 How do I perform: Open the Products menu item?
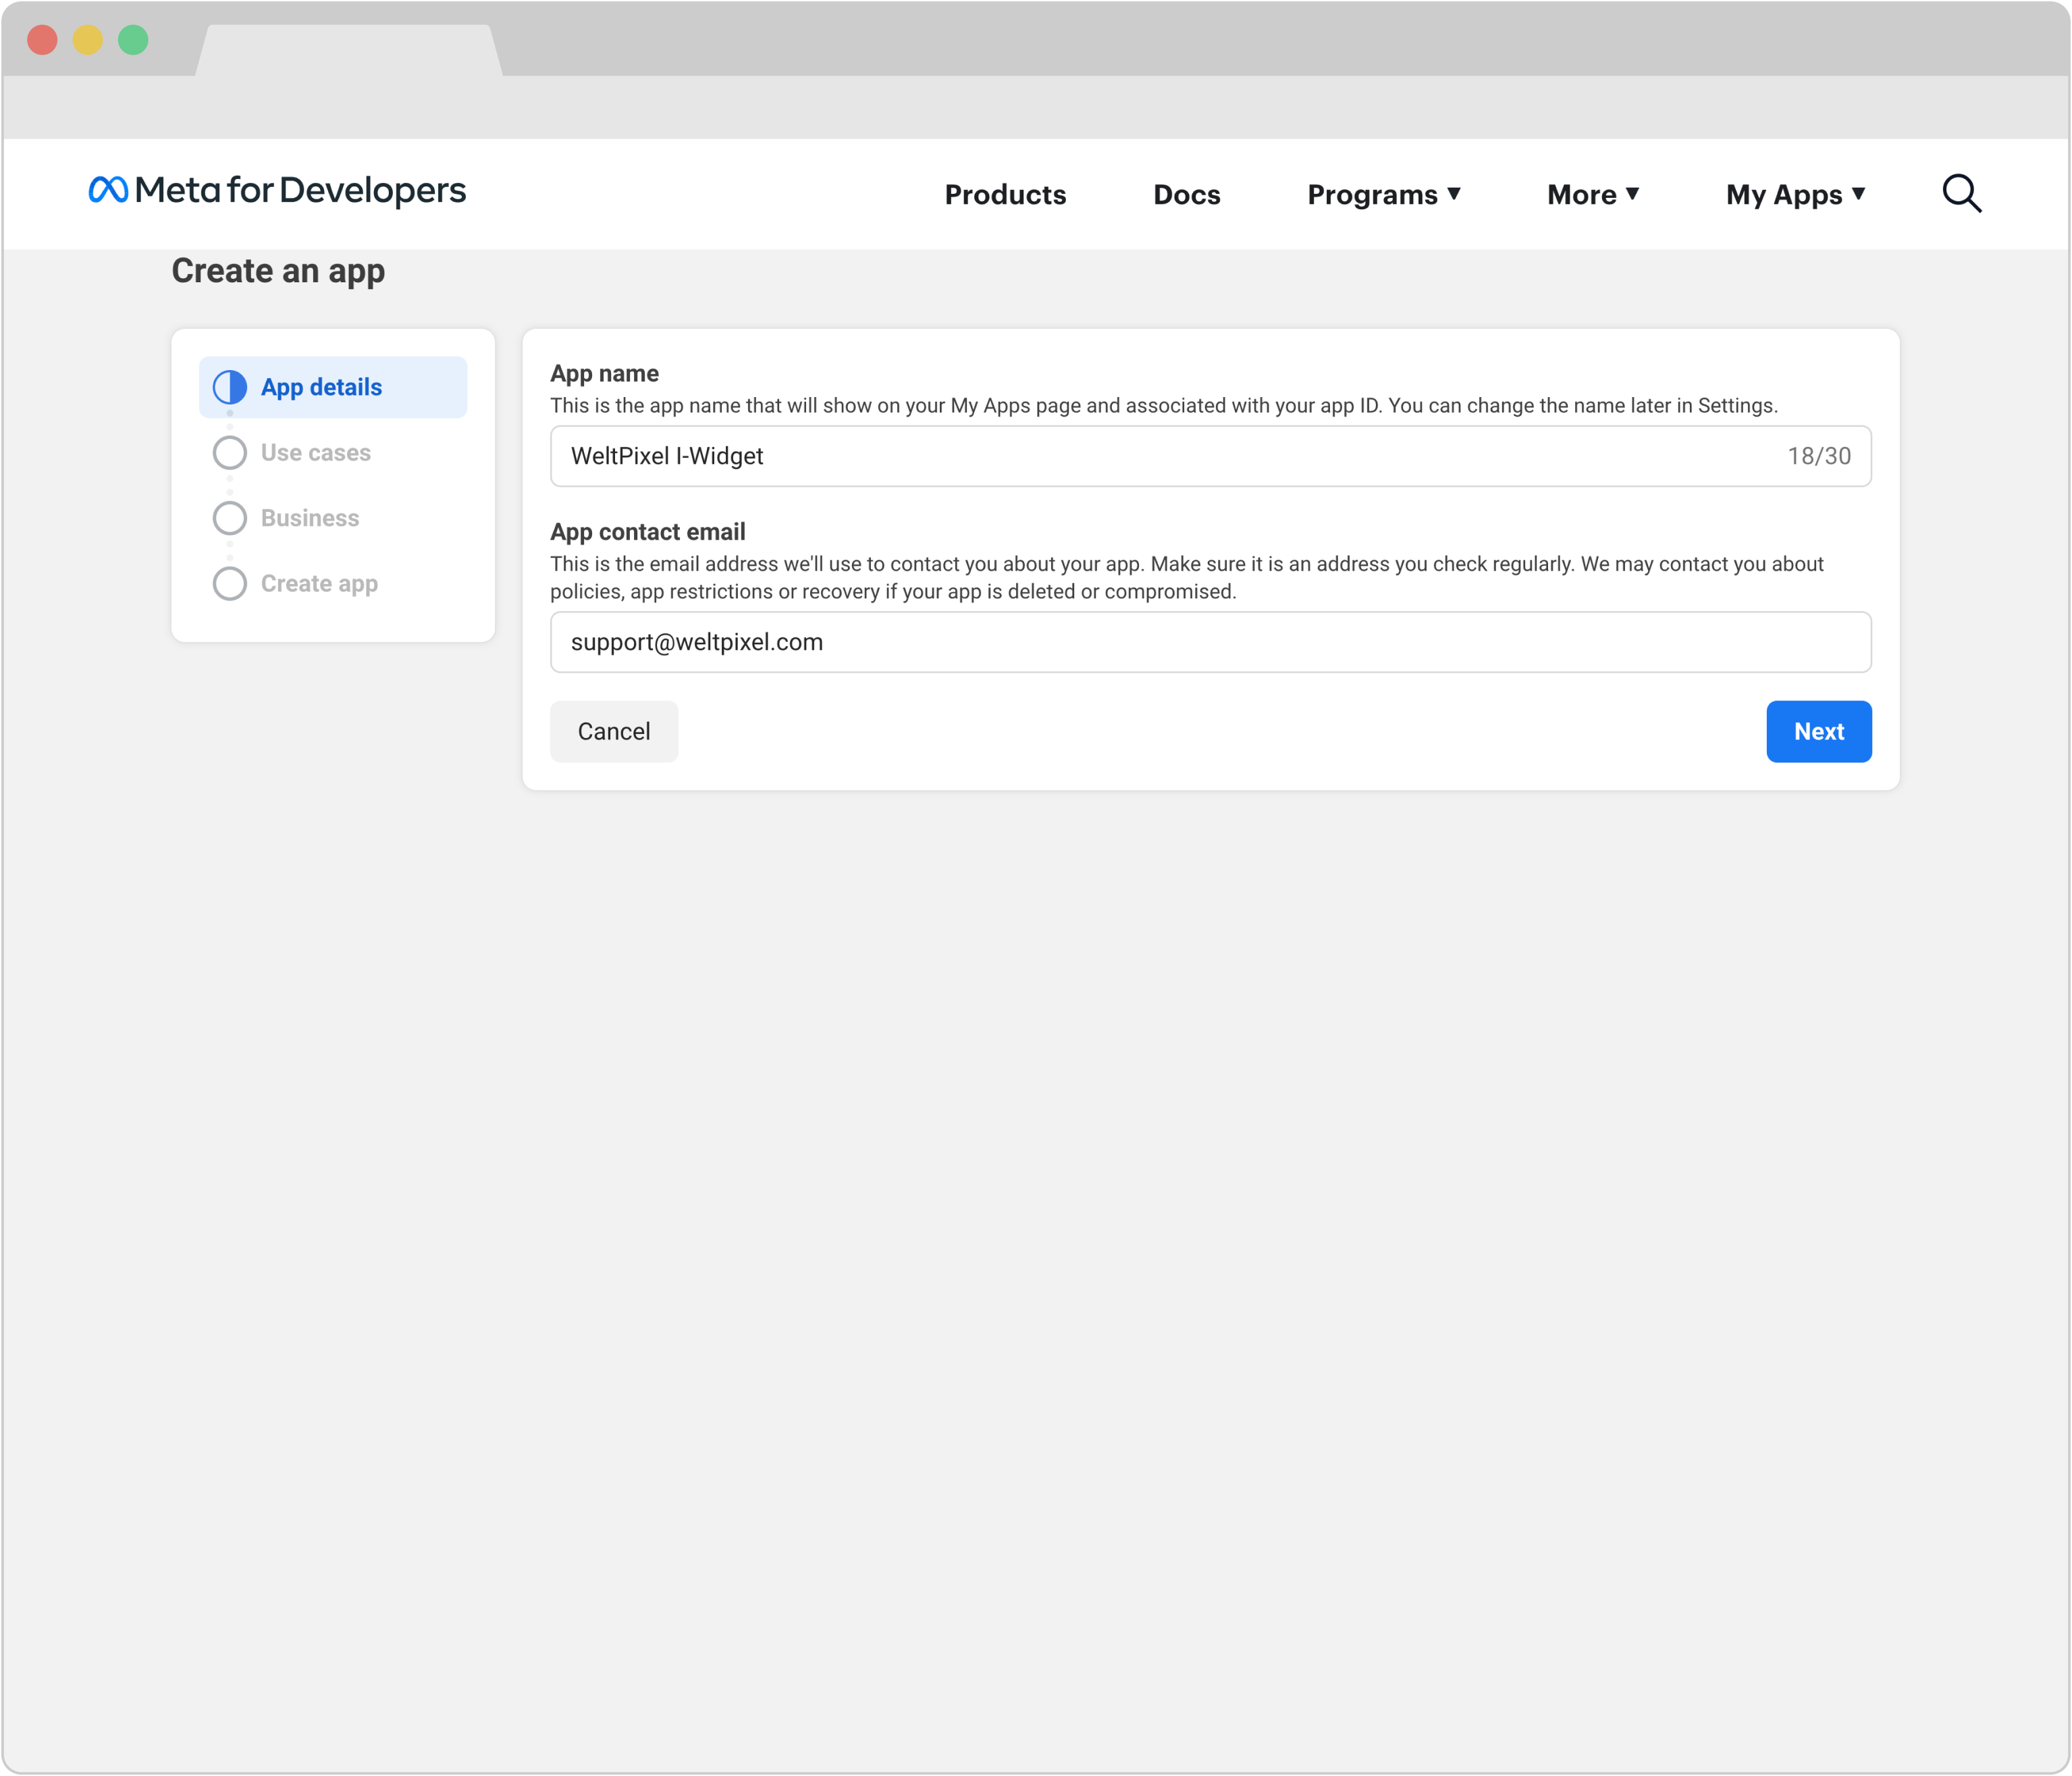pos(1005,195)
